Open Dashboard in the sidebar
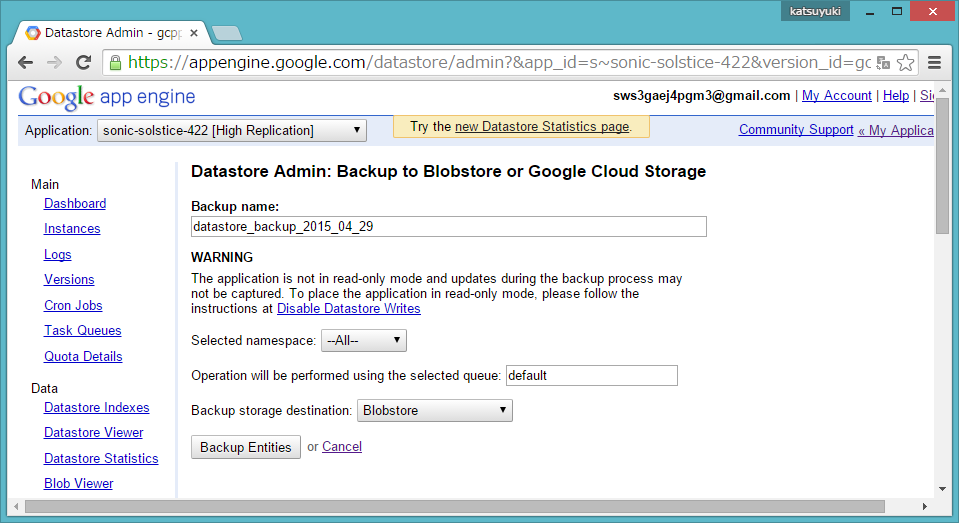This screenshot has height=523, width=959. [75, 204]
